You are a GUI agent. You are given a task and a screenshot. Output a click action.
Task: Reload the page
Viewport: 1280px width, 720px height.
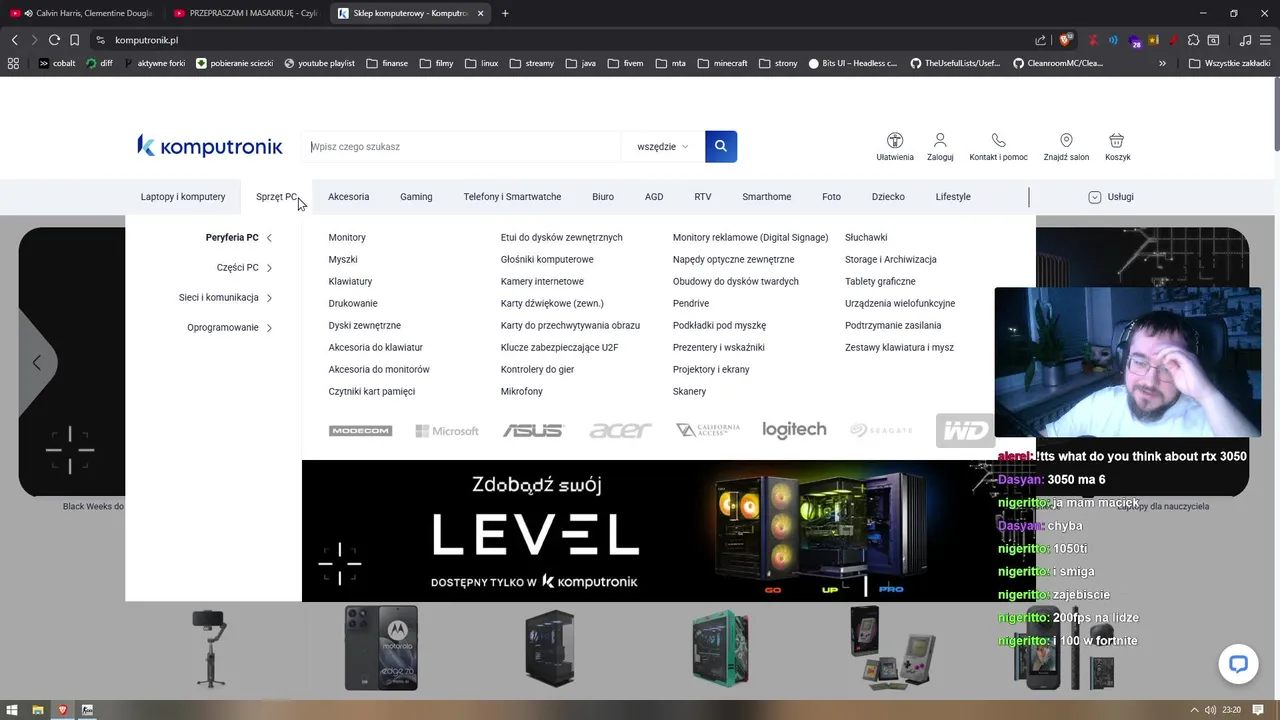point(54,40)
